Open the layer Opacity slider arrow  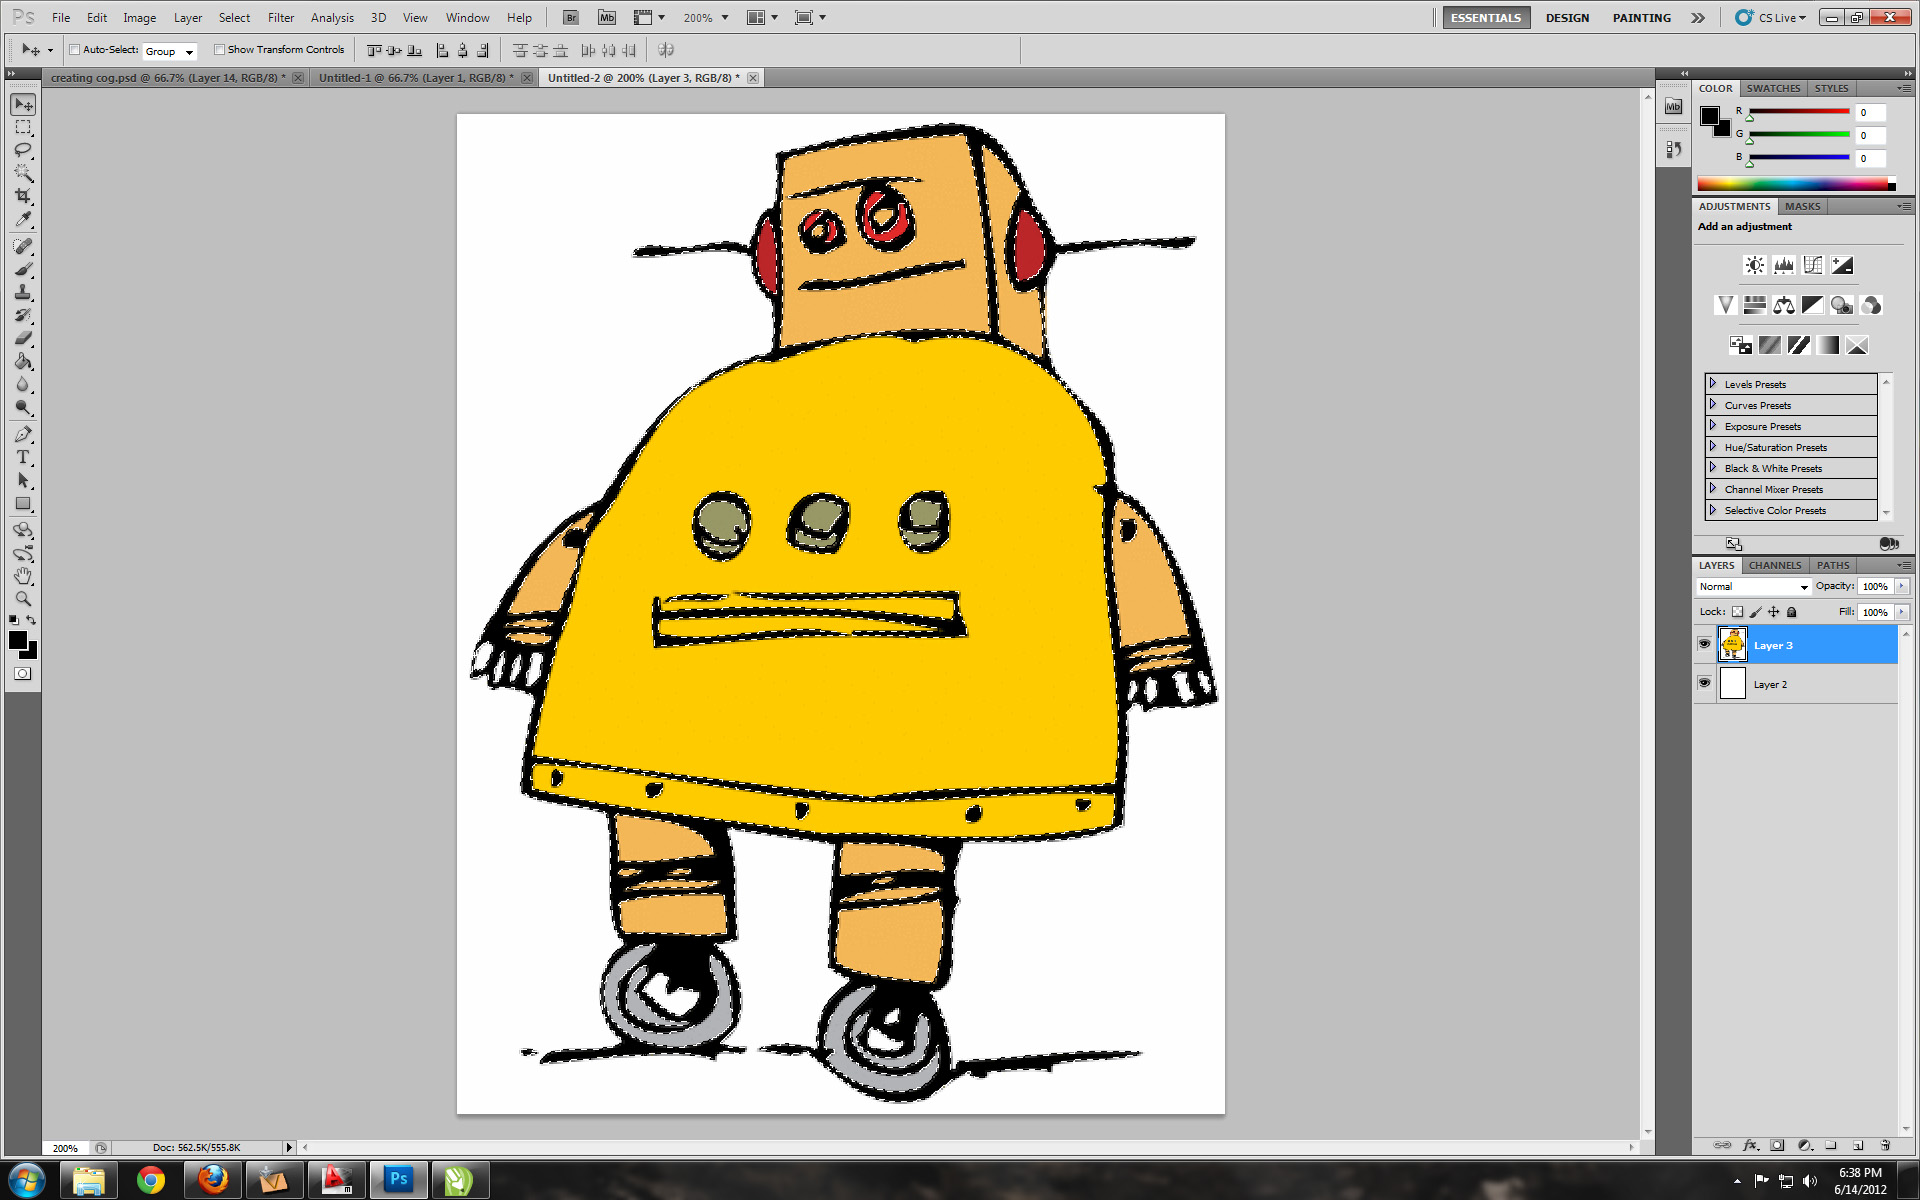pos(1901,587)
